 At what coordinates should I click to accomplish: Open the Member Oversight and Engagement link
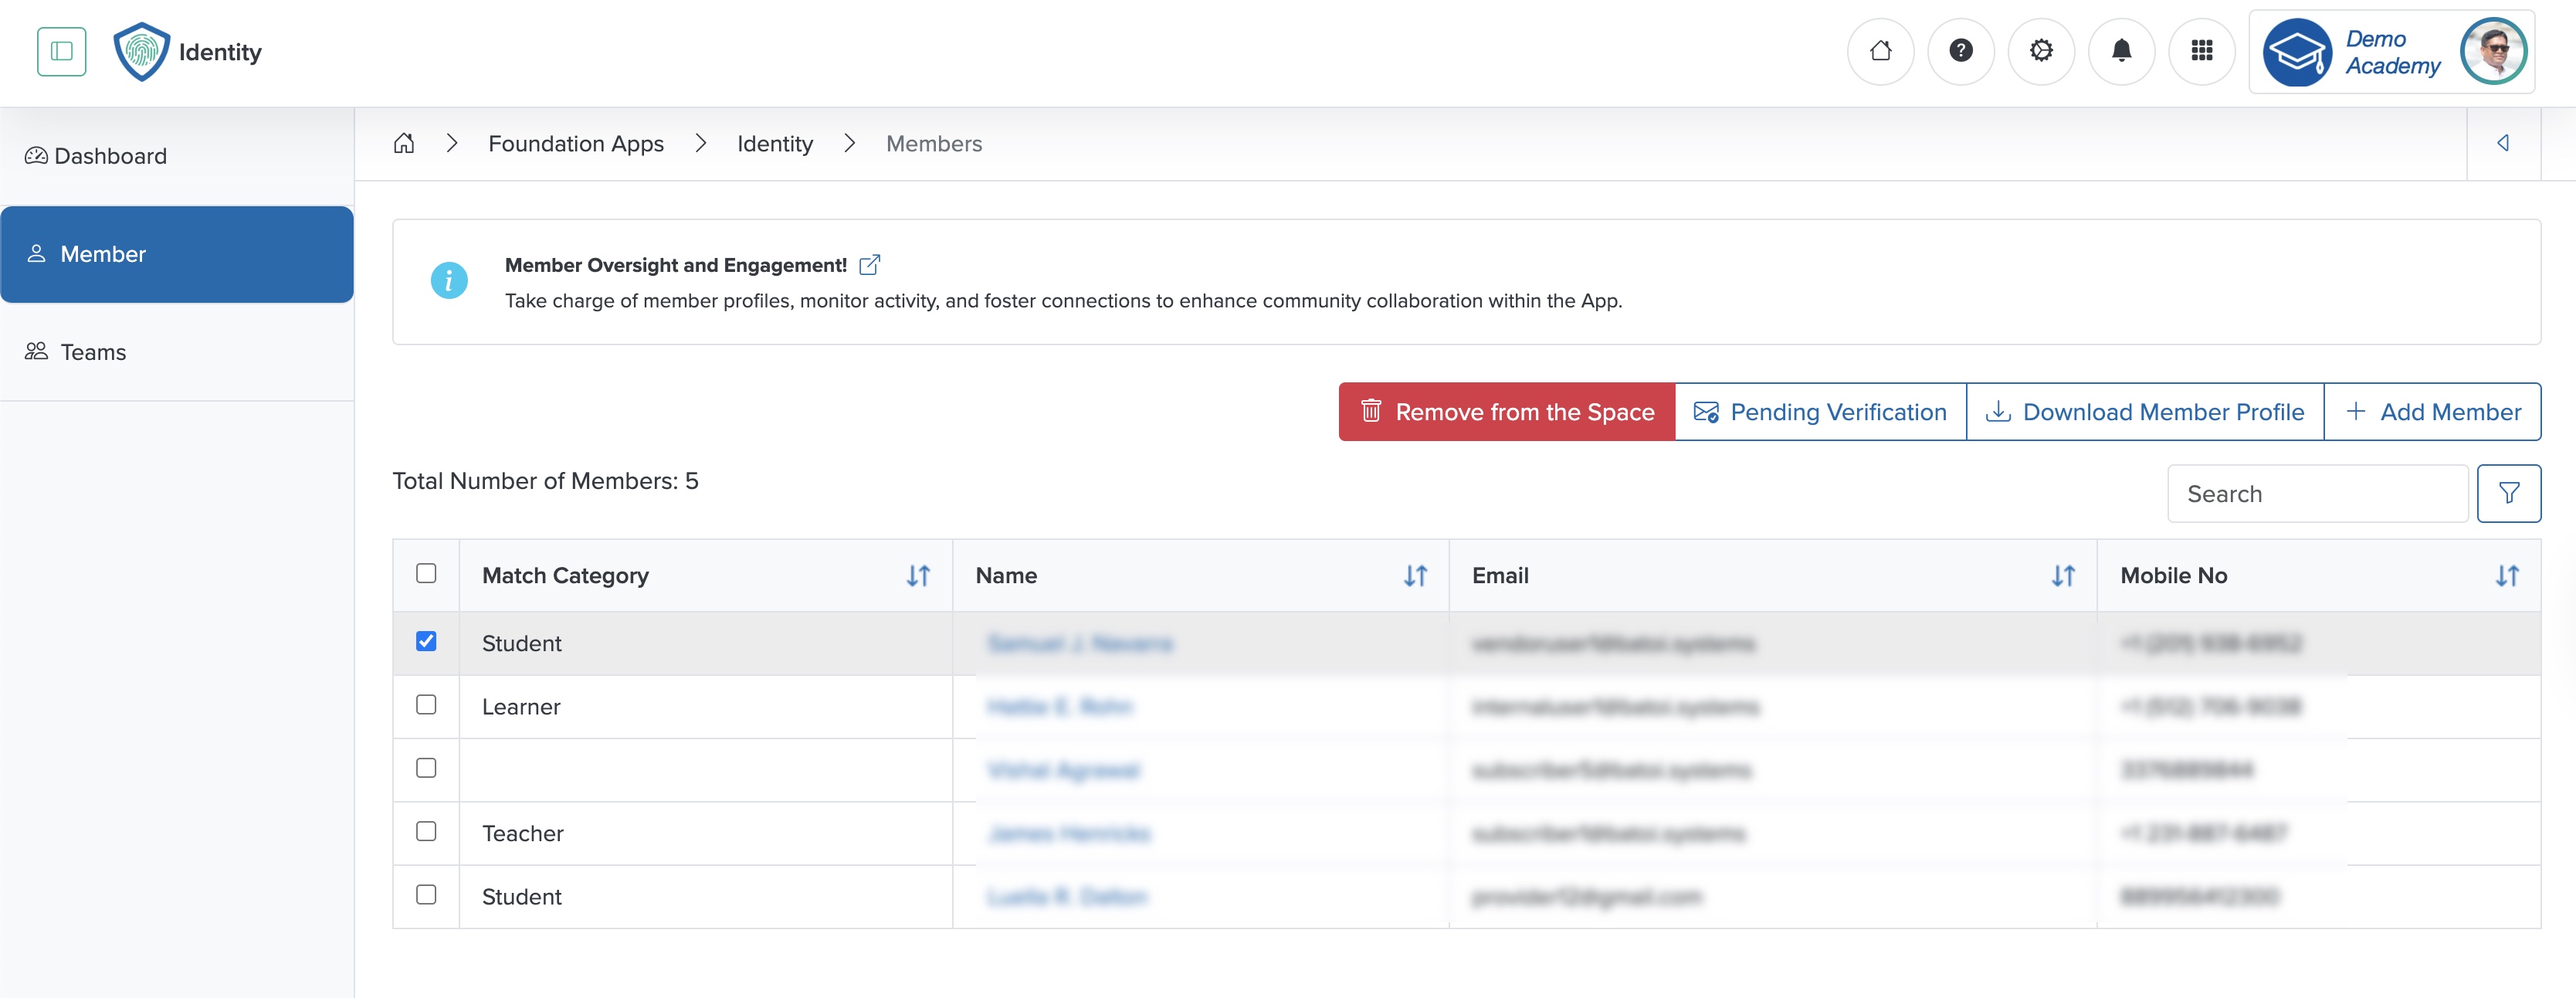869,264
